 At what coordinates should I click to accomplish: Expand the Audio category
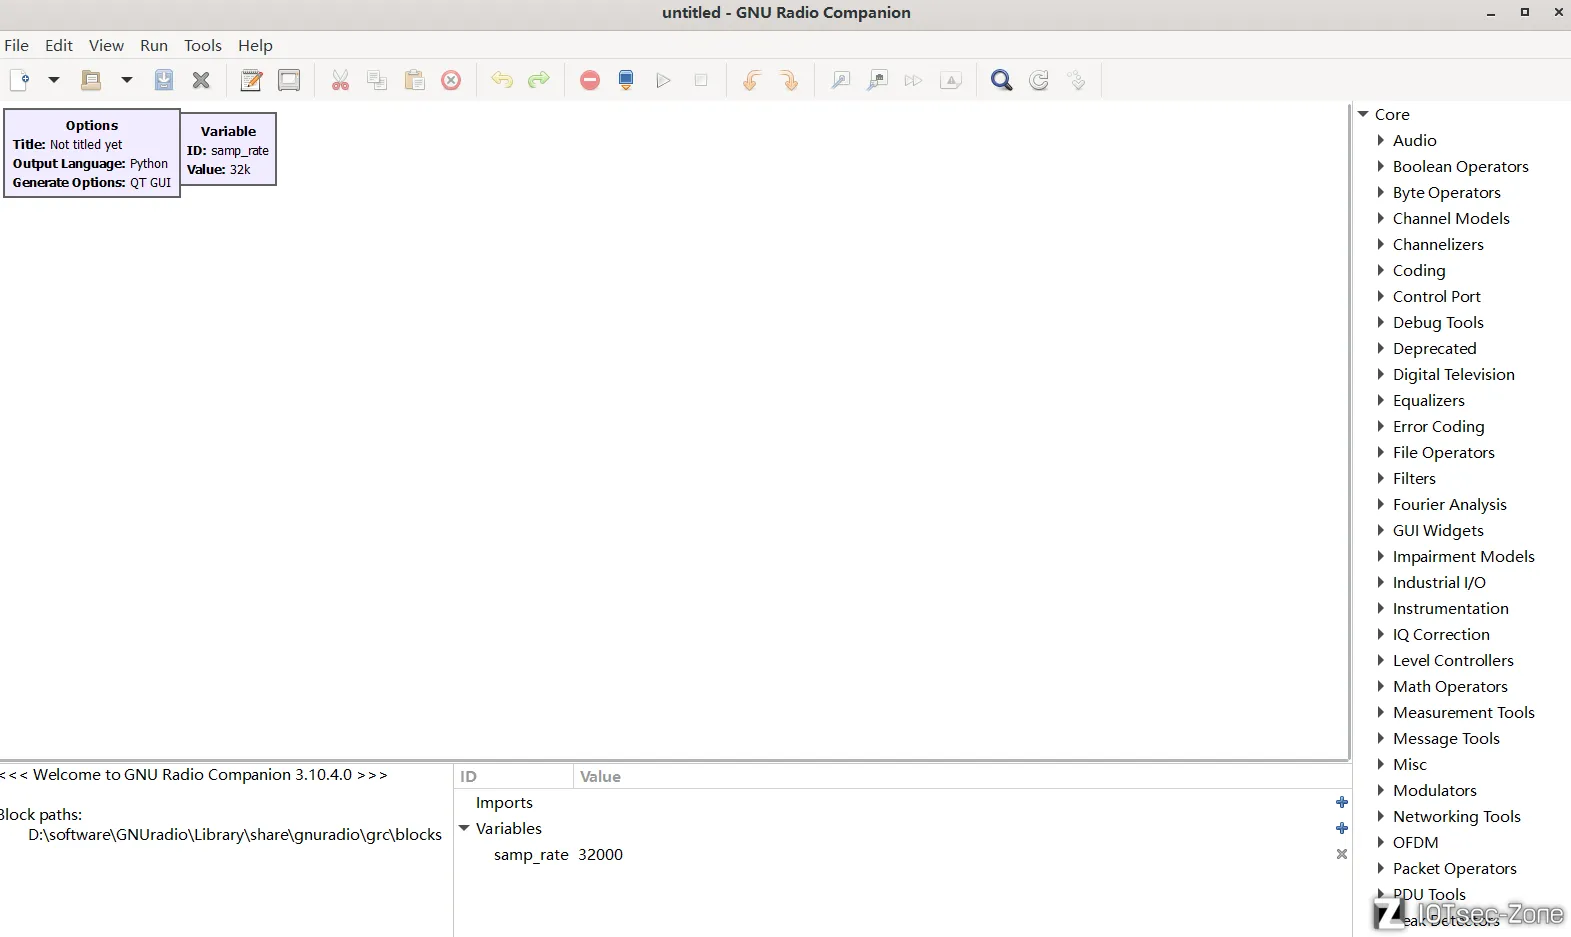1381,140
